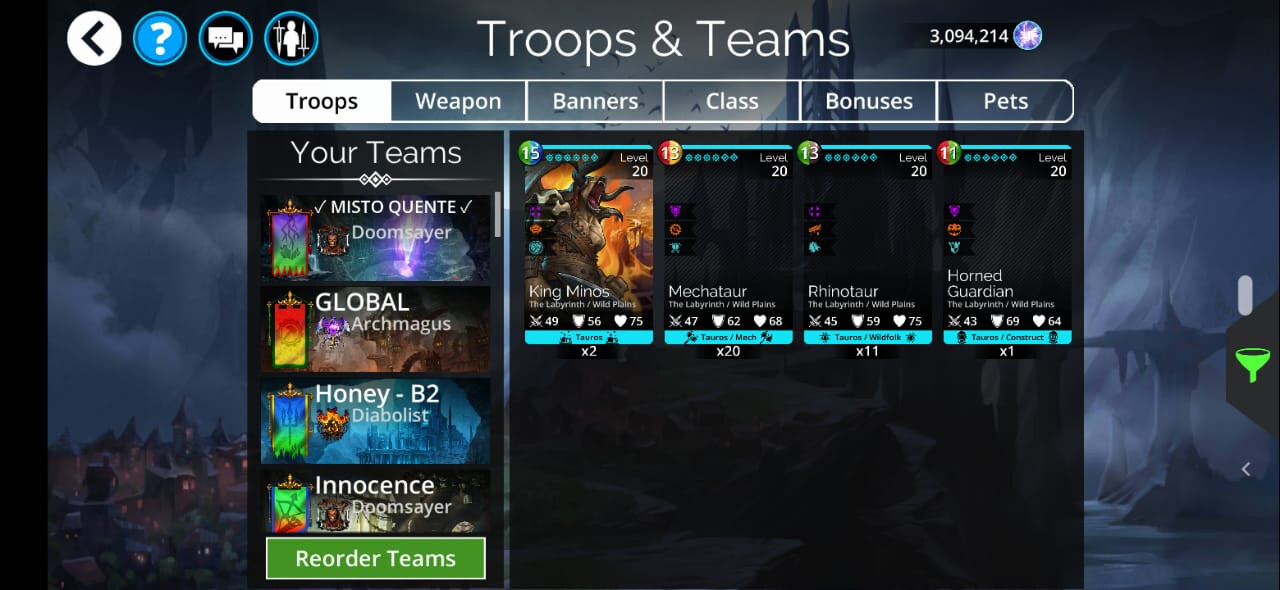Click the Your Teams list scrollbar
This screenshot has height=590, width=1280.
coord(498,215)
